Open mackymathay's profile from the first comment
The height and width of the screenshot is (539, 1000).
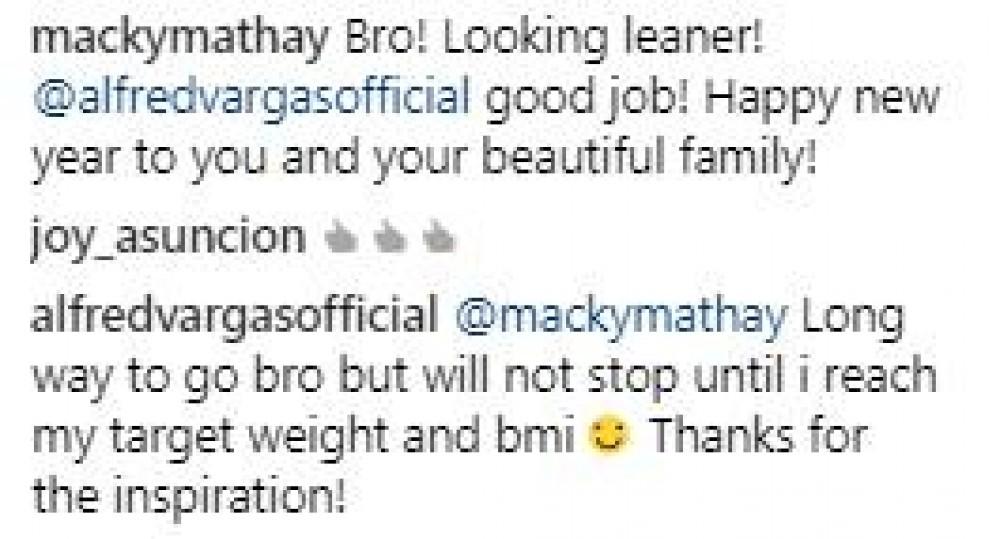179,40
